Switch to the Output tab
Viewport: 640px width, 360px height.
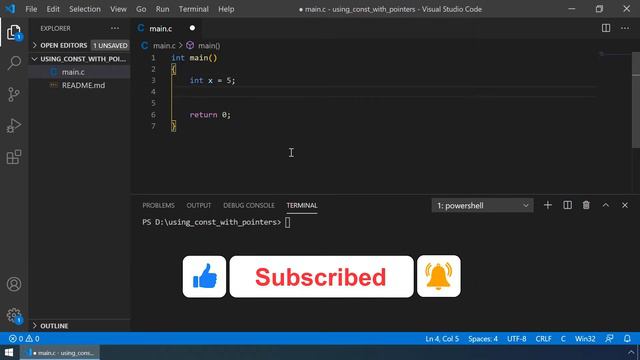[x=199, y=205]
